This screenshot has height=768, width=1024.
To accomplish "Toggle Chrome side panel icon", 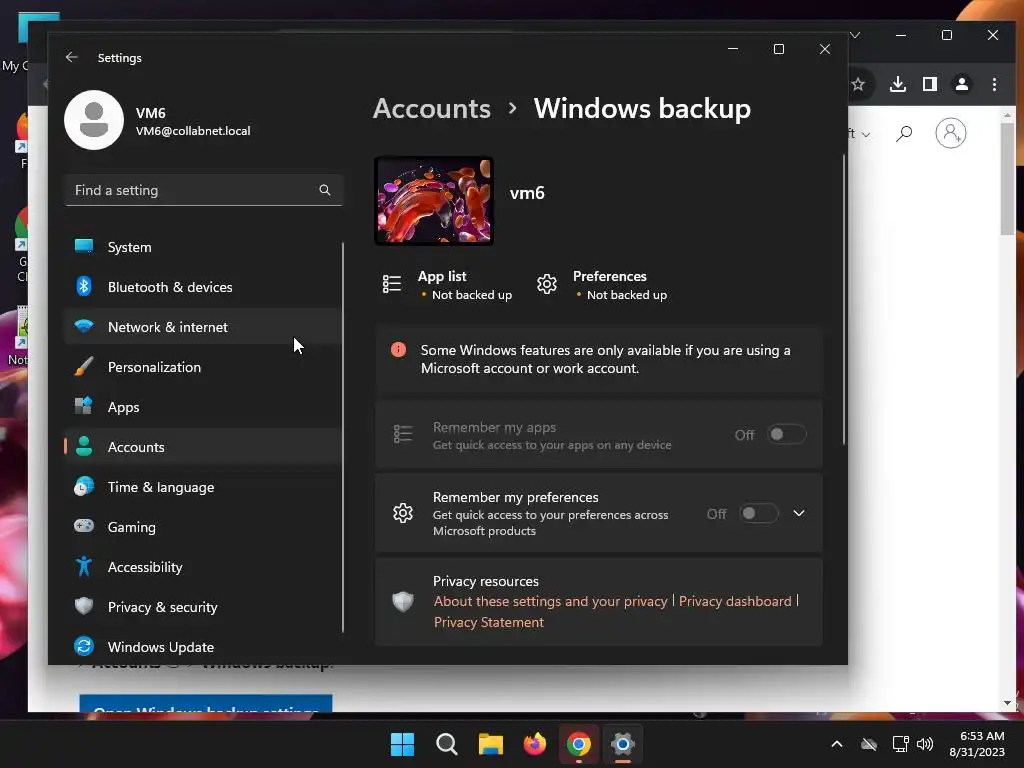I will [x=930, y=84].
